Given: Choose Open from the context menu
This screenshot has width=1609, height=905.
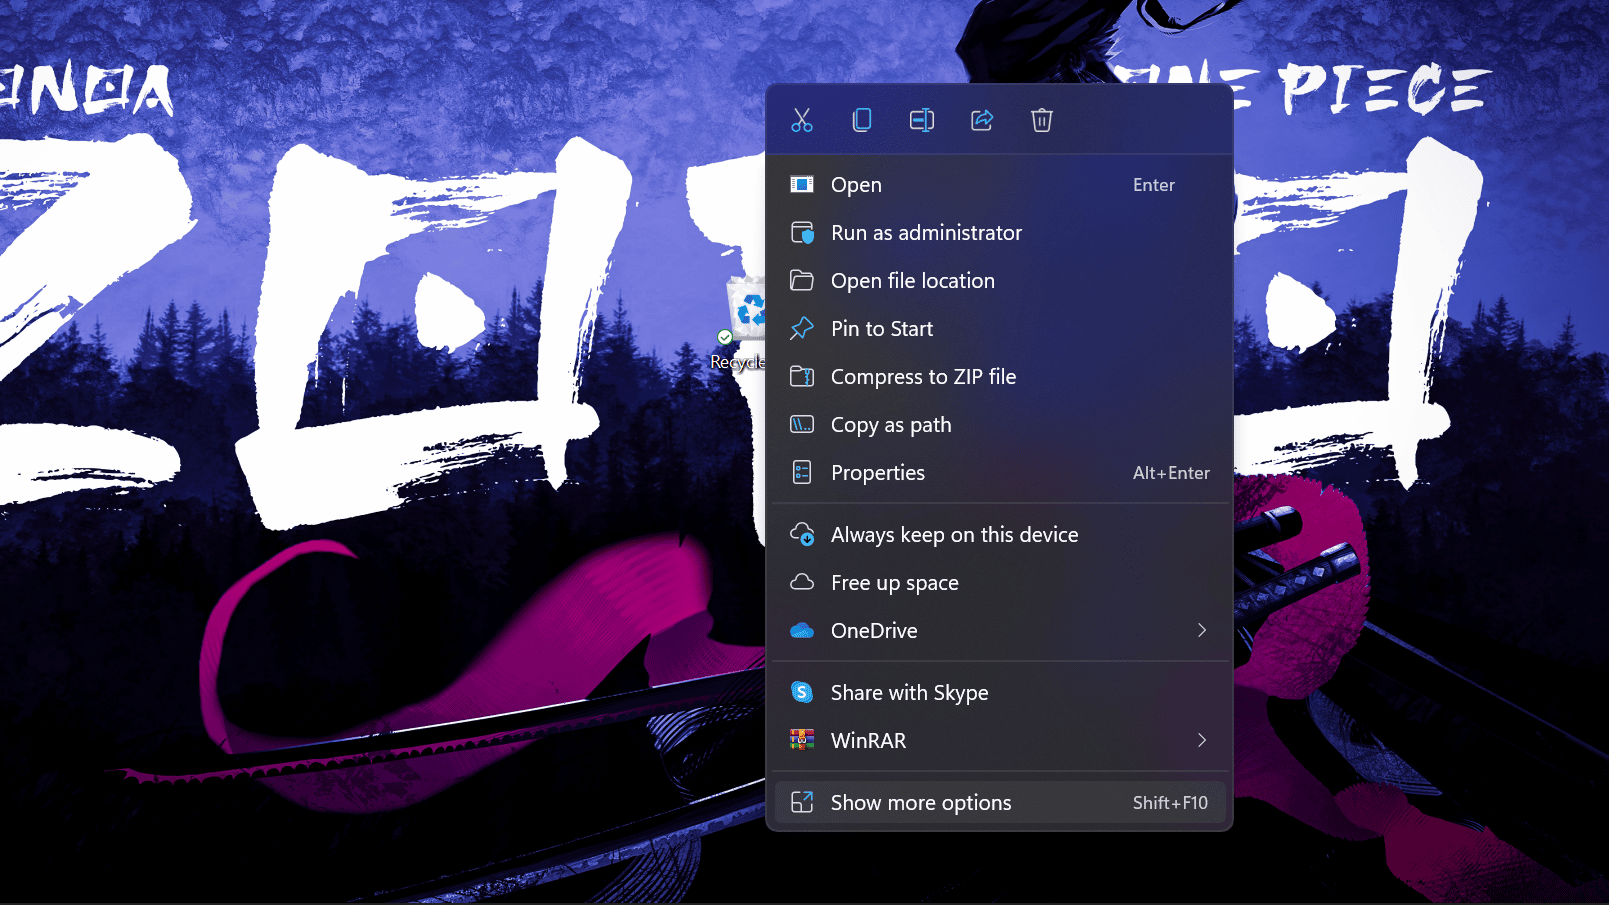Looking at the screenshot, I should [856, 185].
